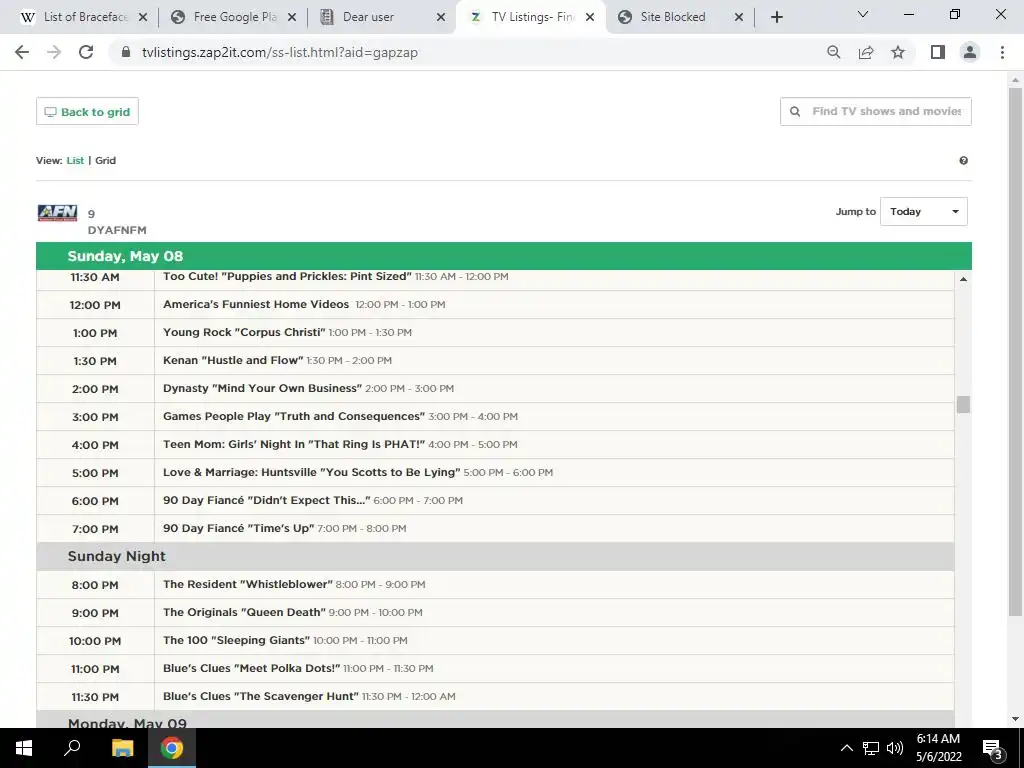Select the Grid view link
The width and height of the screenshot is (1024, 768).
tap(105, 161)
